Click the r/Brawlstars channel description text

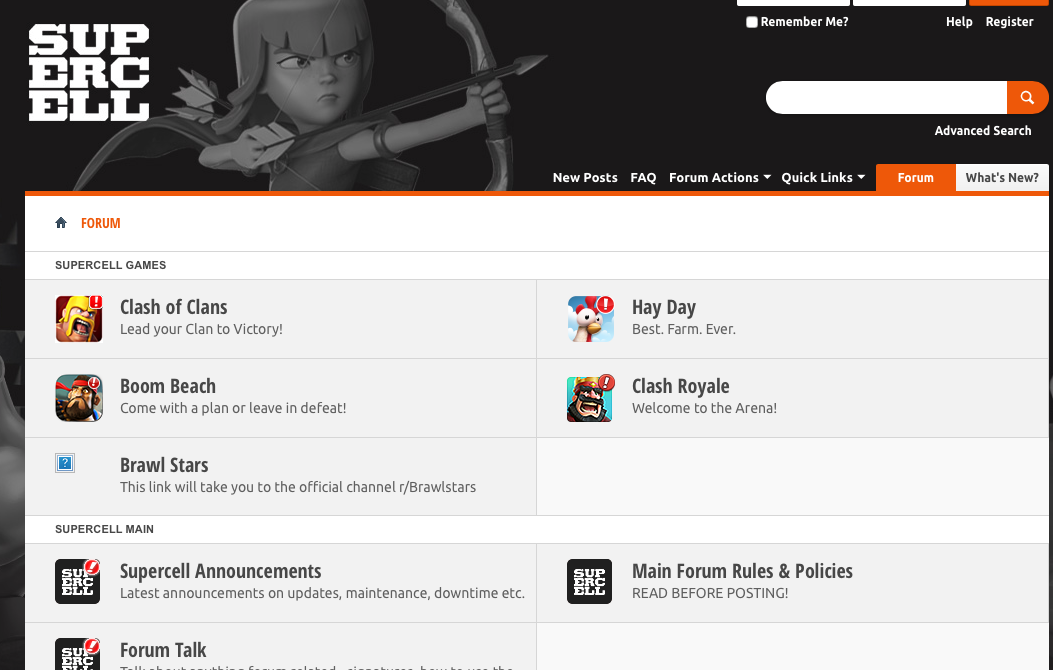click(x=298, y=487)
